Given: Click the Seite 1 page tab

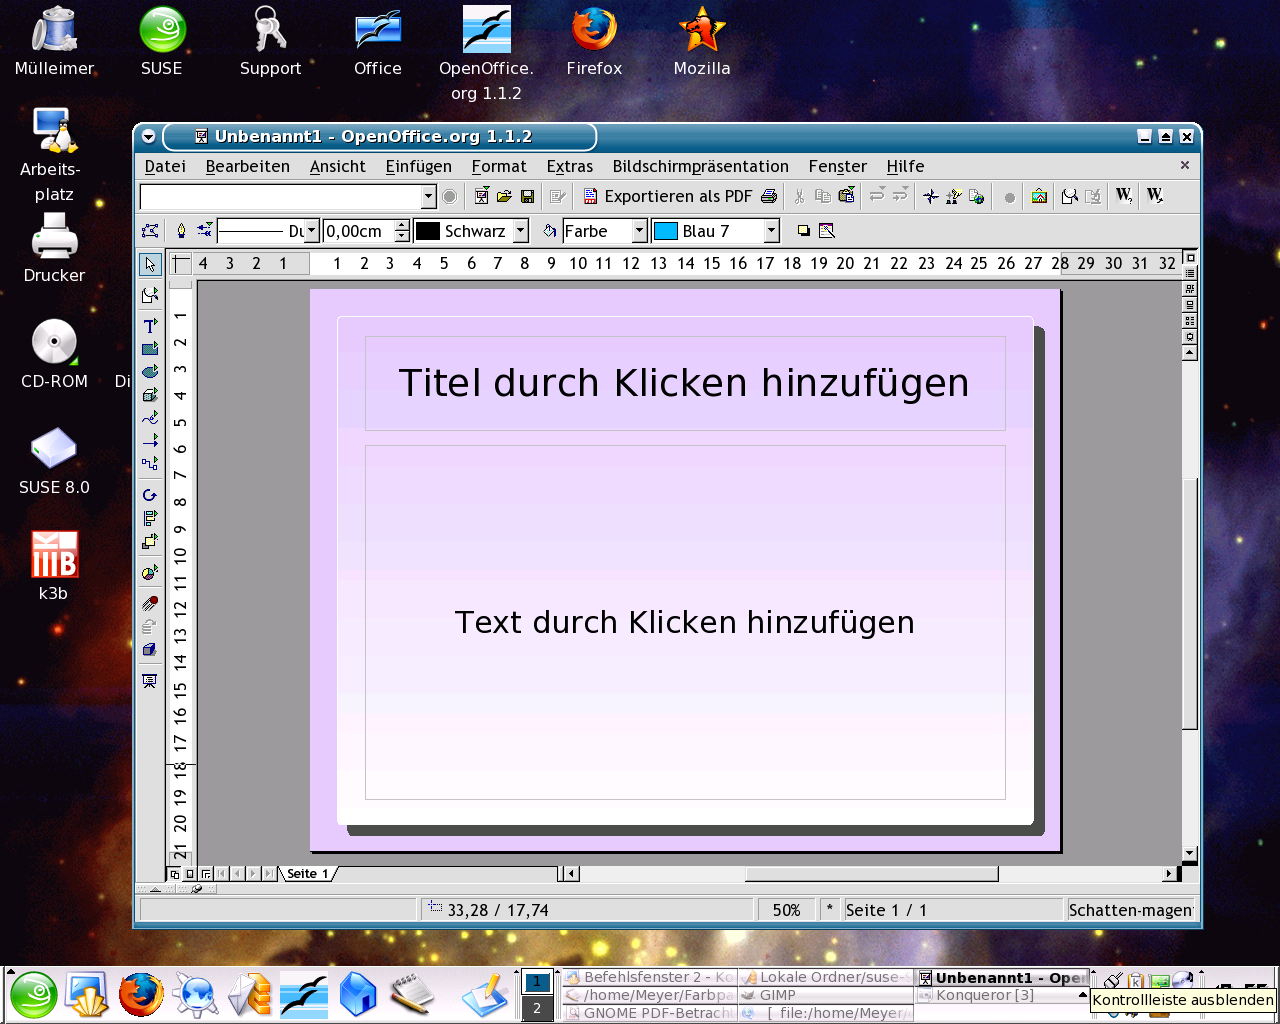Looking at the screenshot, I should click(307, 873).
